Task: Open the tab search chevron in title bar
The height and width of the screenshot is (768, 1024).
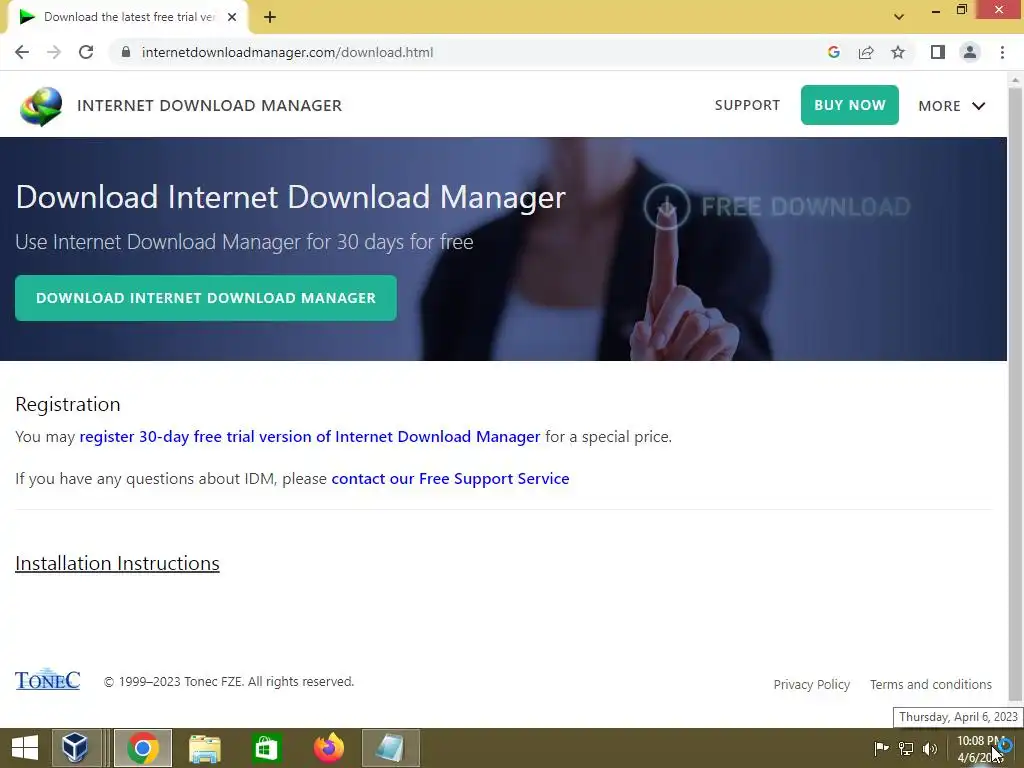Action: tap(899, 17)
